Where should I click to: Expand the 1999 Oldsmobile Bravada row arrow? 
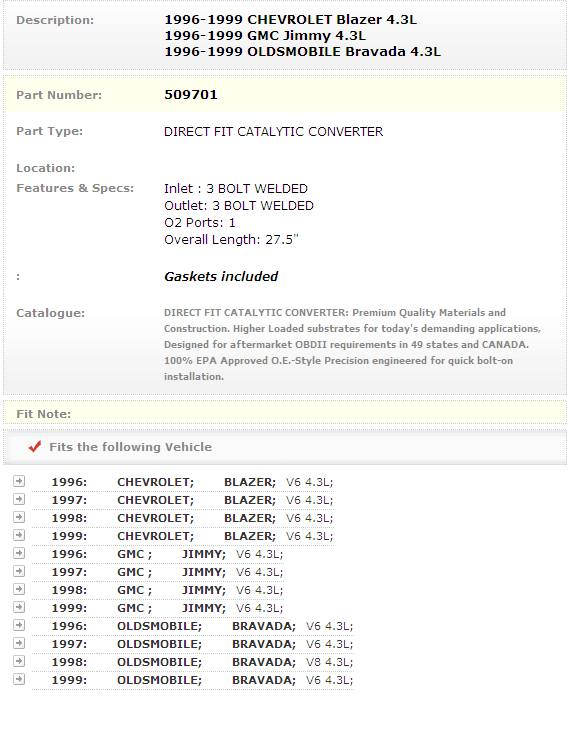coord(19,679)
